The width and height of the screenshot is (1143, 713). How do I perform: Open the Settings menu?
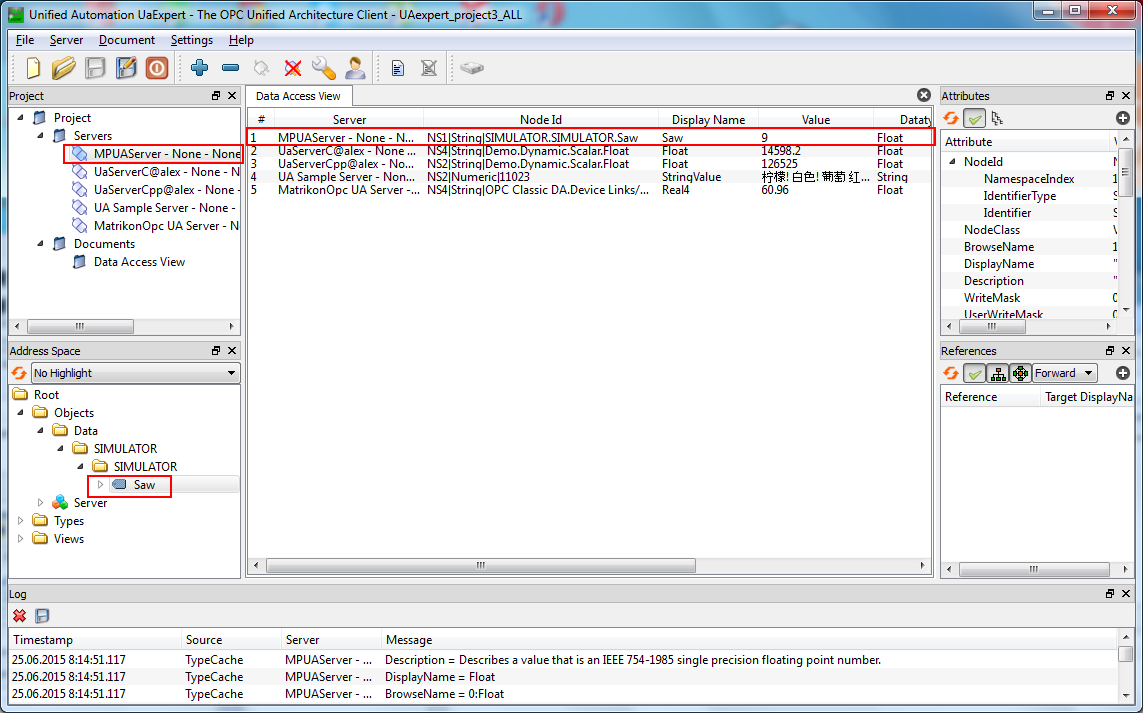click(x=192, y=40)
